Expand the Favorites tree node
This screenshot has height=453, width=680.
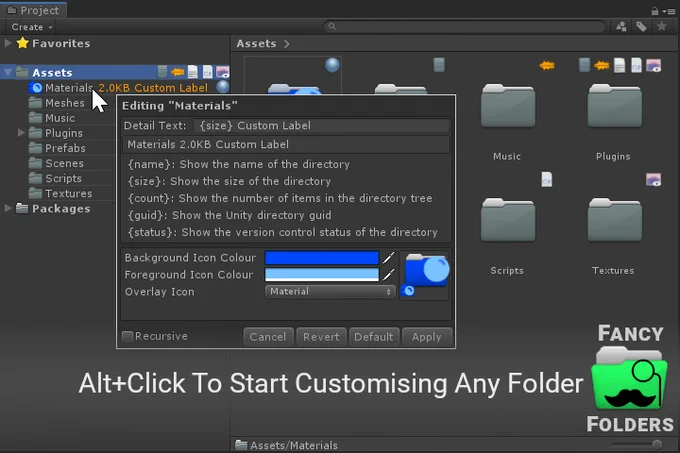click(x=8, y=43)
